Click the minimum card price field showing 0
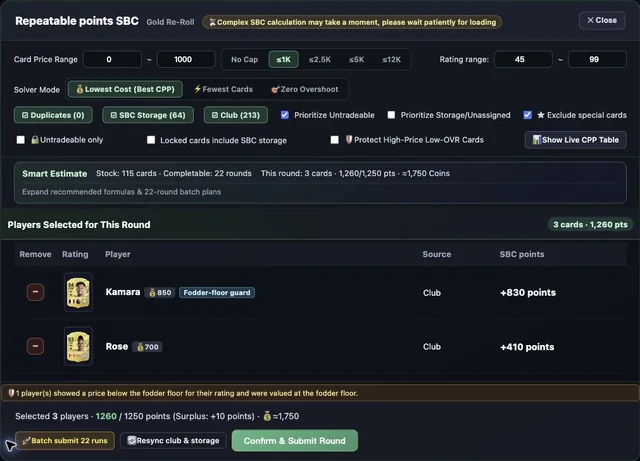This screenshot has height=461, width=640. point(112,60)
